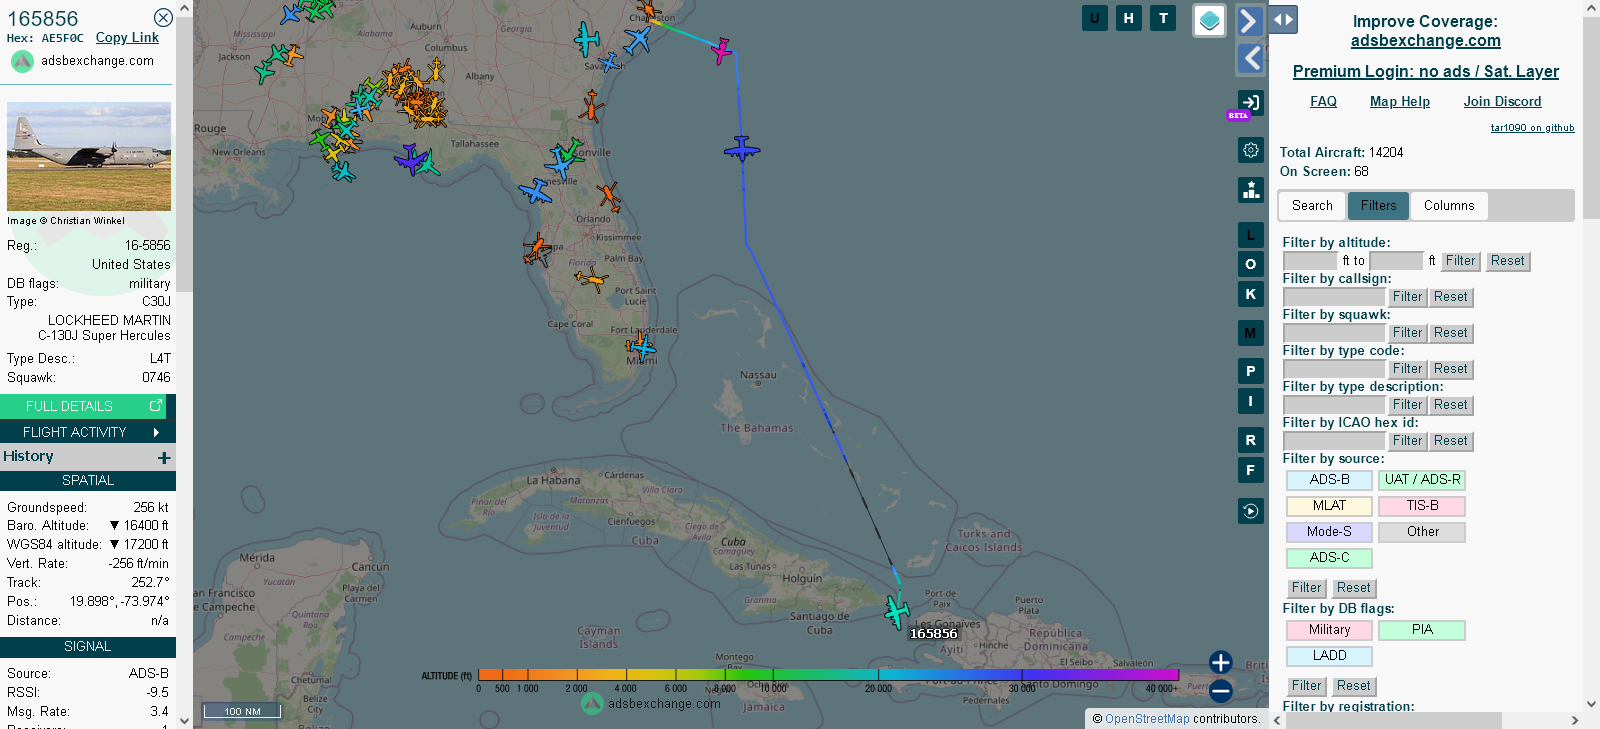Open tar1090 on github link
This screenshot has width=1600, height=729.
point(1532,128)
